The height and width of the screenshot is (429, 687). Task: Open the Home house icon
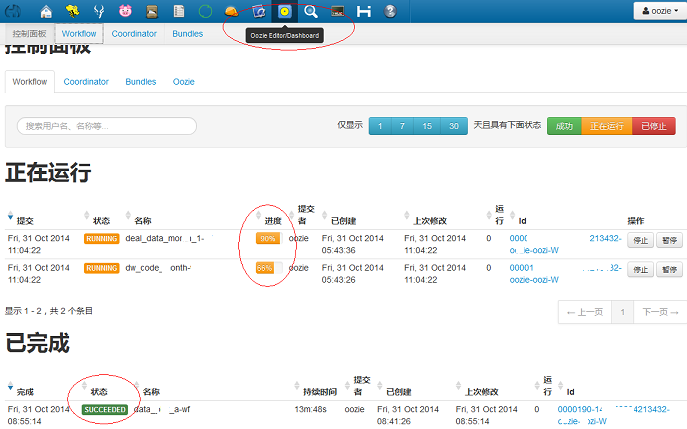tap(46, 11)
